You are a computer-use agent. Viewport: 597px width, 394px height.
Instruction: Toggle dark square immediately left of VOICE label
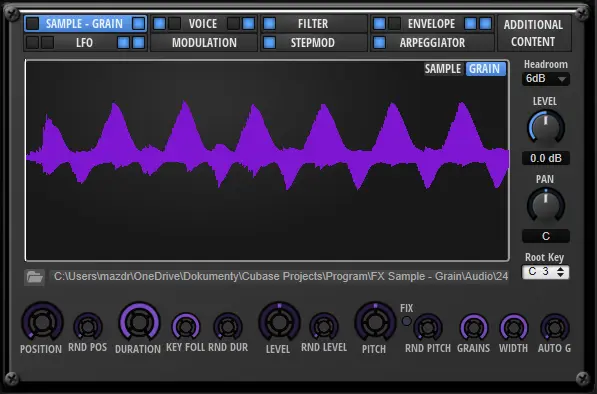174,24
